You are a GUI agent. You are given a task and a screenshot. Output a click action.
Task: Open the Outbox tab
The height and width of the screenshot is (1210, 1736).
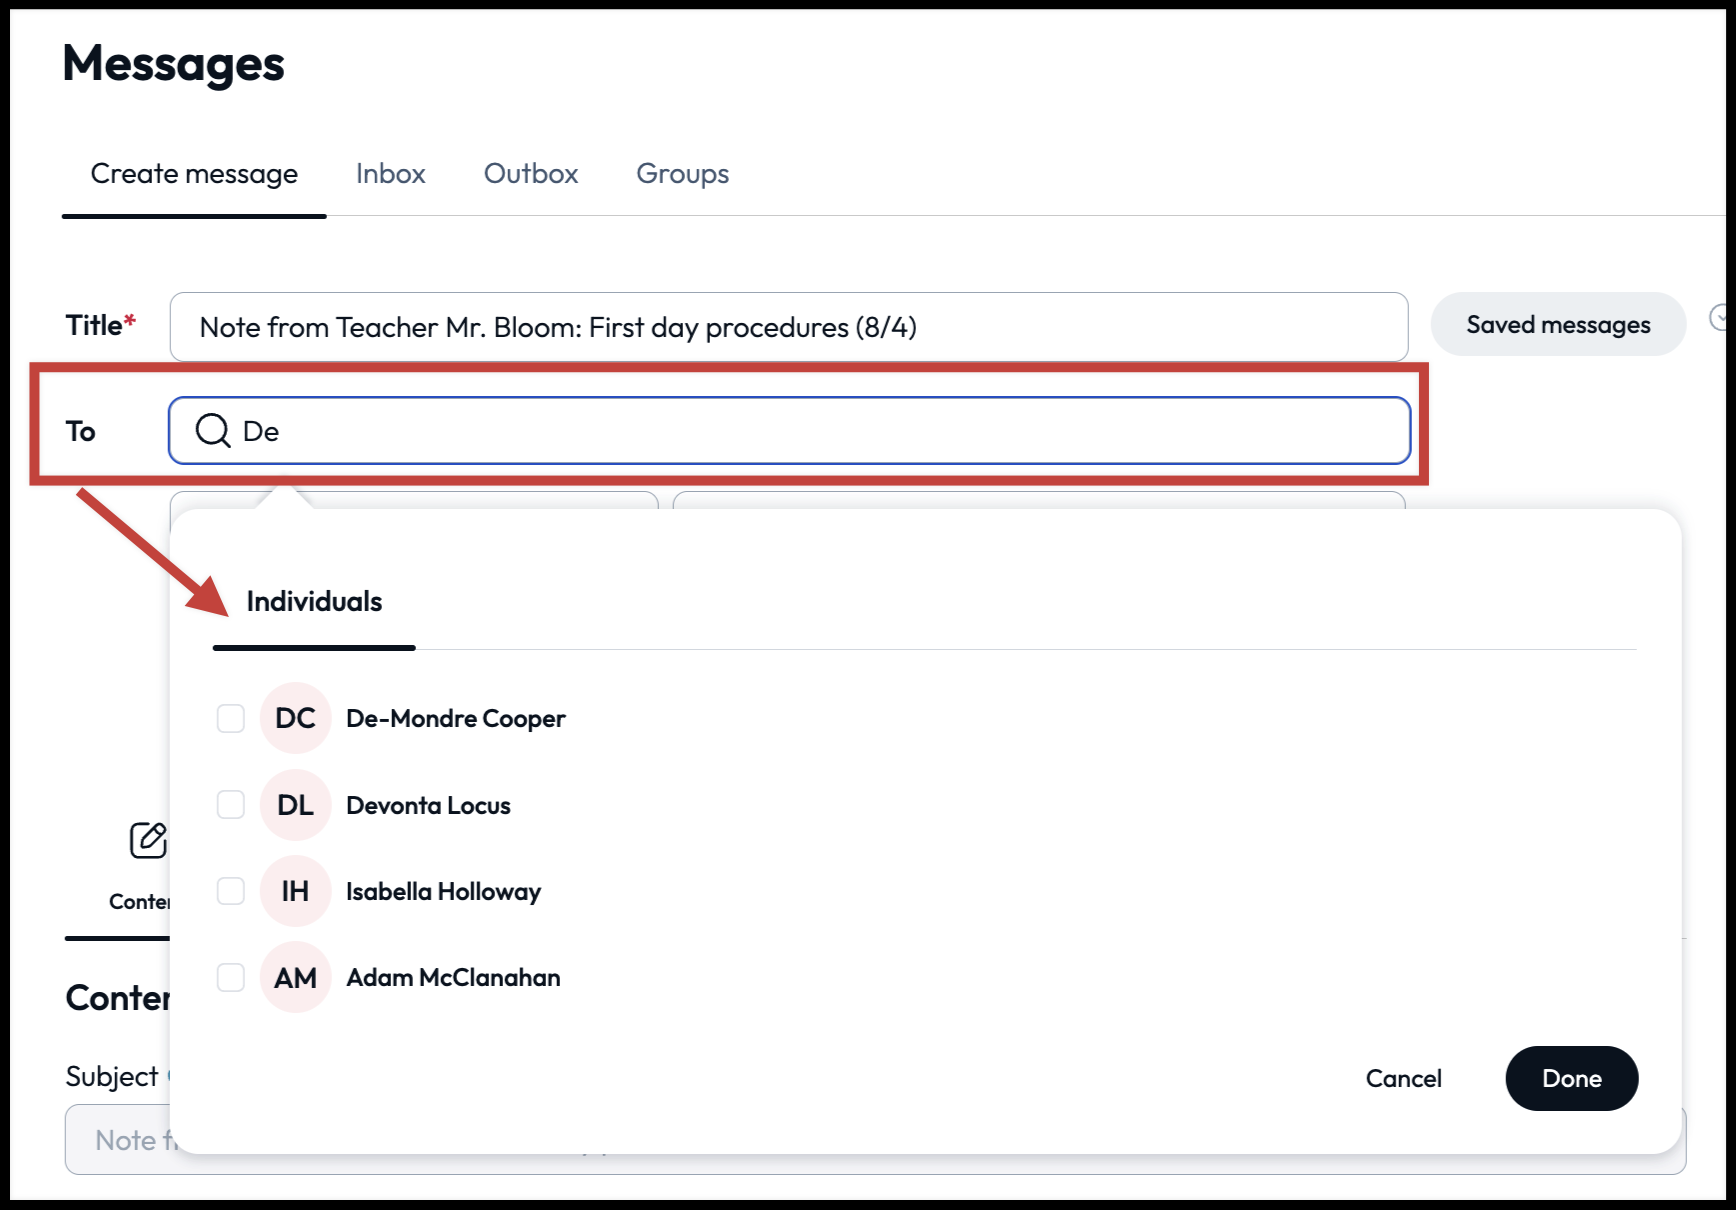(x=531, y=174)
